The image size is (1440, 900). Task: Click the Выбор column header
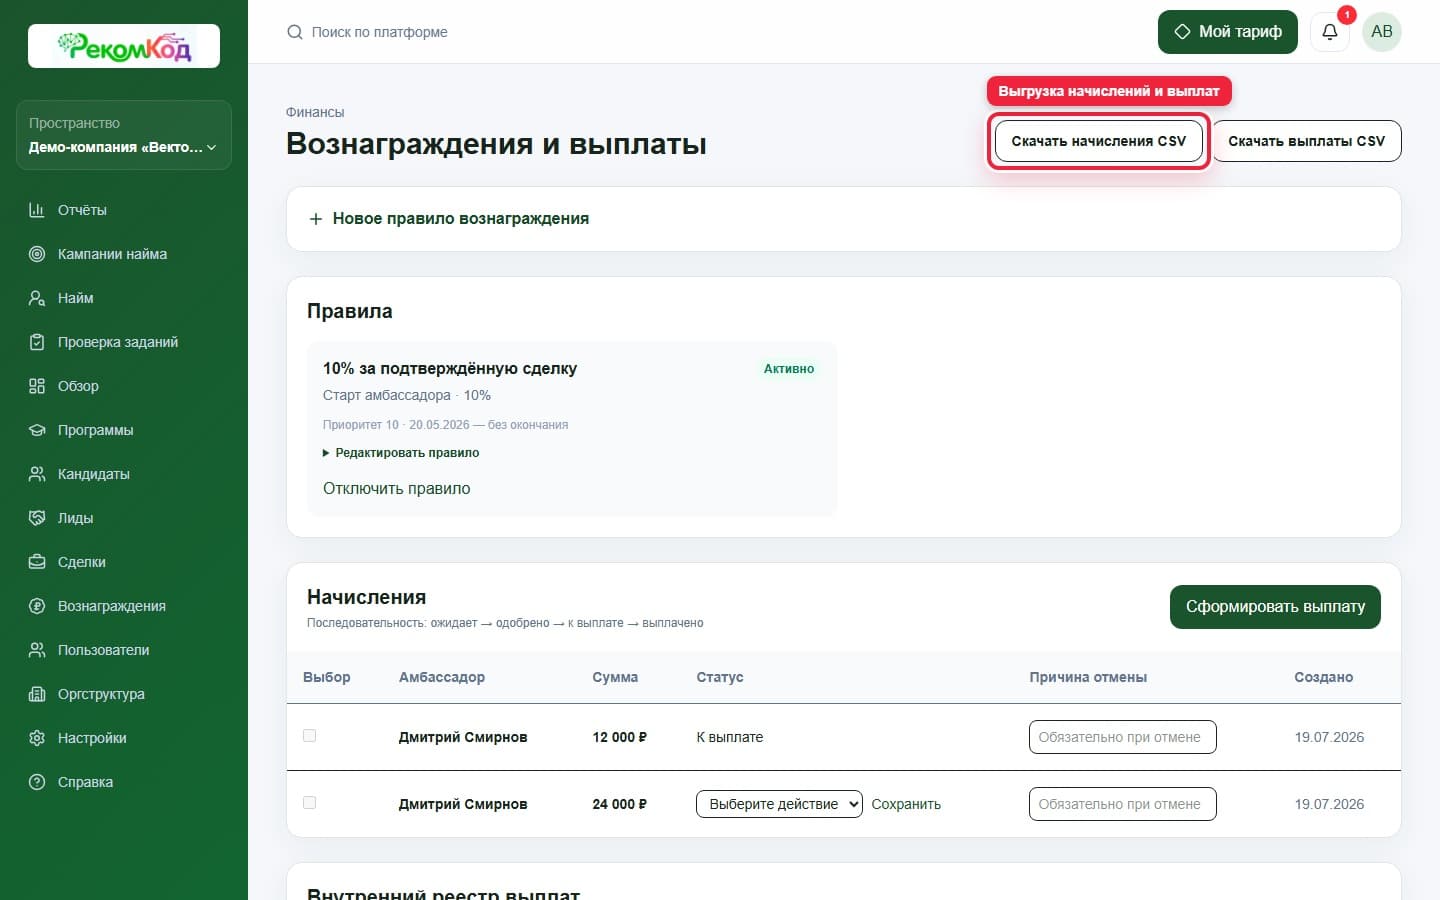(327, 677)
